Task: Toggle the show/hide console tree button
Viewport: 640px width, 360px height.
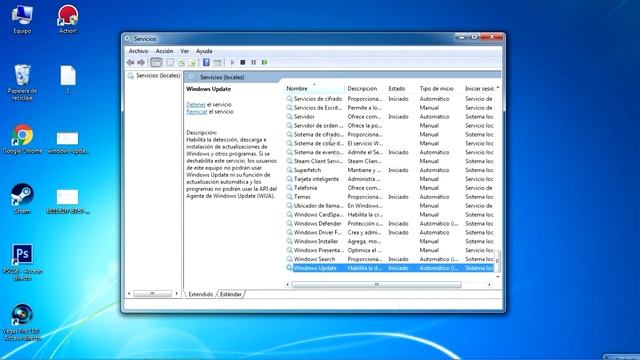Action: coord(156,62)
